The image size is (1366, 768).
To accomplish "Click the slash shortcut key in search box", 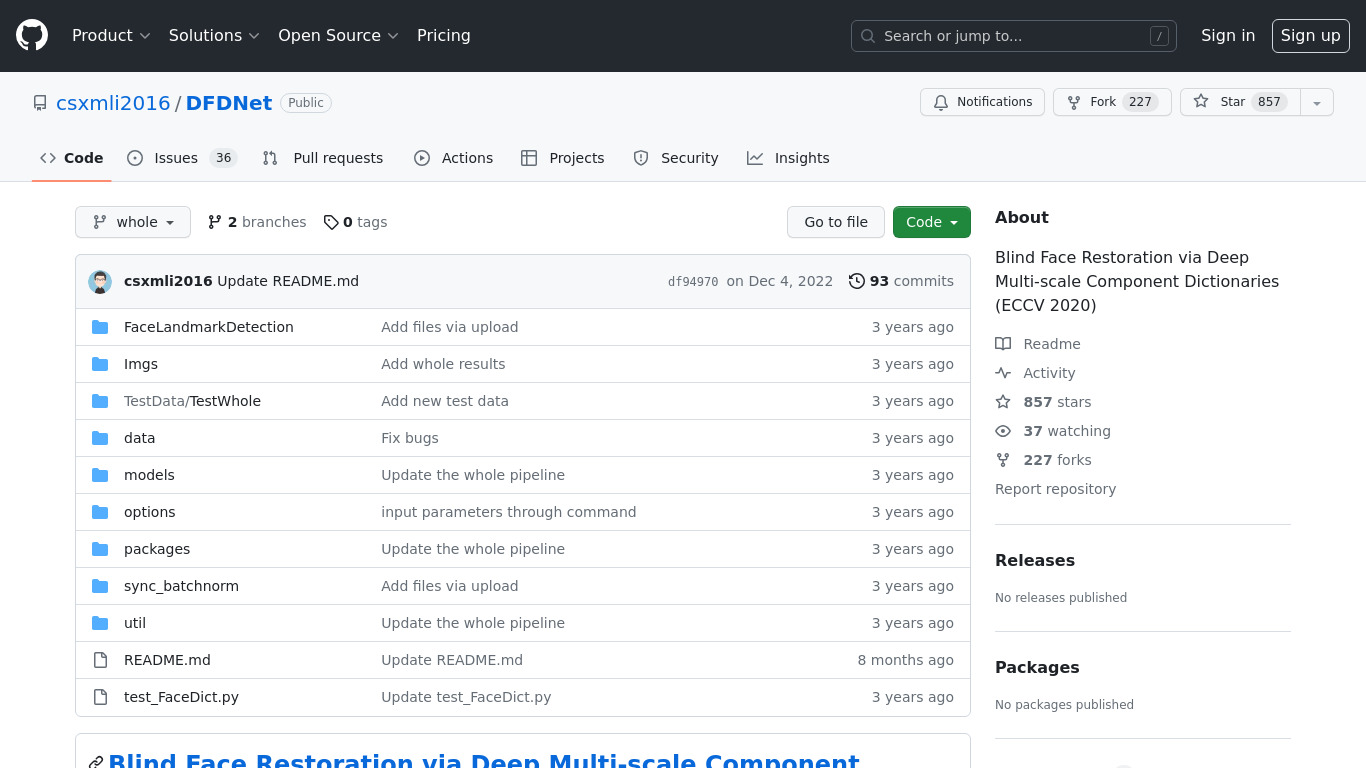I will [x=1159, y=36].
